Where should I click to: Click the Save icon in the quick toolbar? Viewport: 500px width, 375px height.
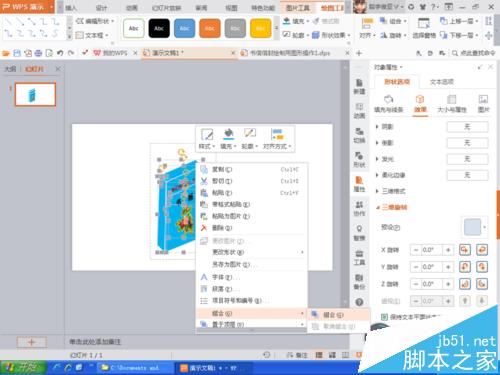pyautogui.click(x=17, y=53)
